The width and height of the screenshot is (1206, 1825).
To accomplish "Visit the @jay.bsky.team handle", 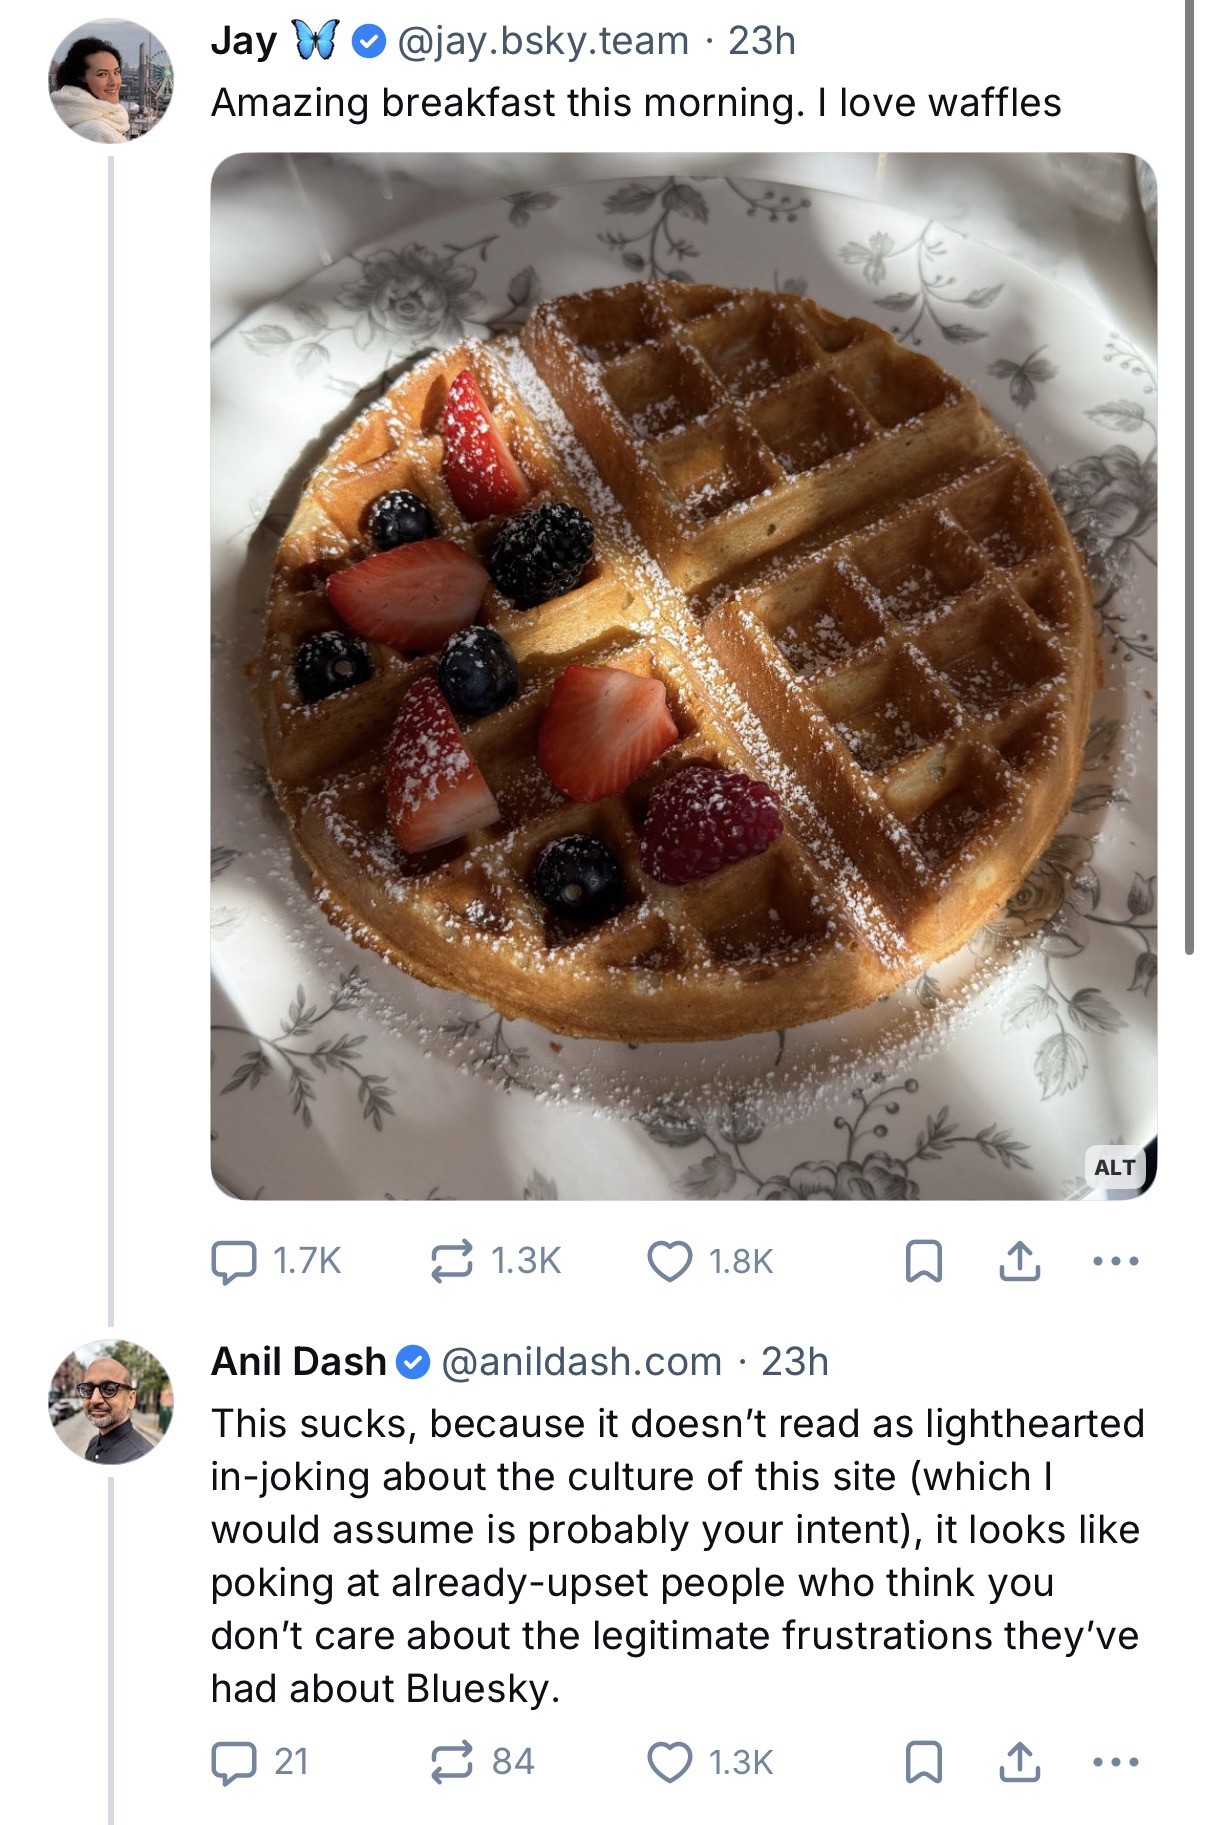I will click(x=543, y=41).
